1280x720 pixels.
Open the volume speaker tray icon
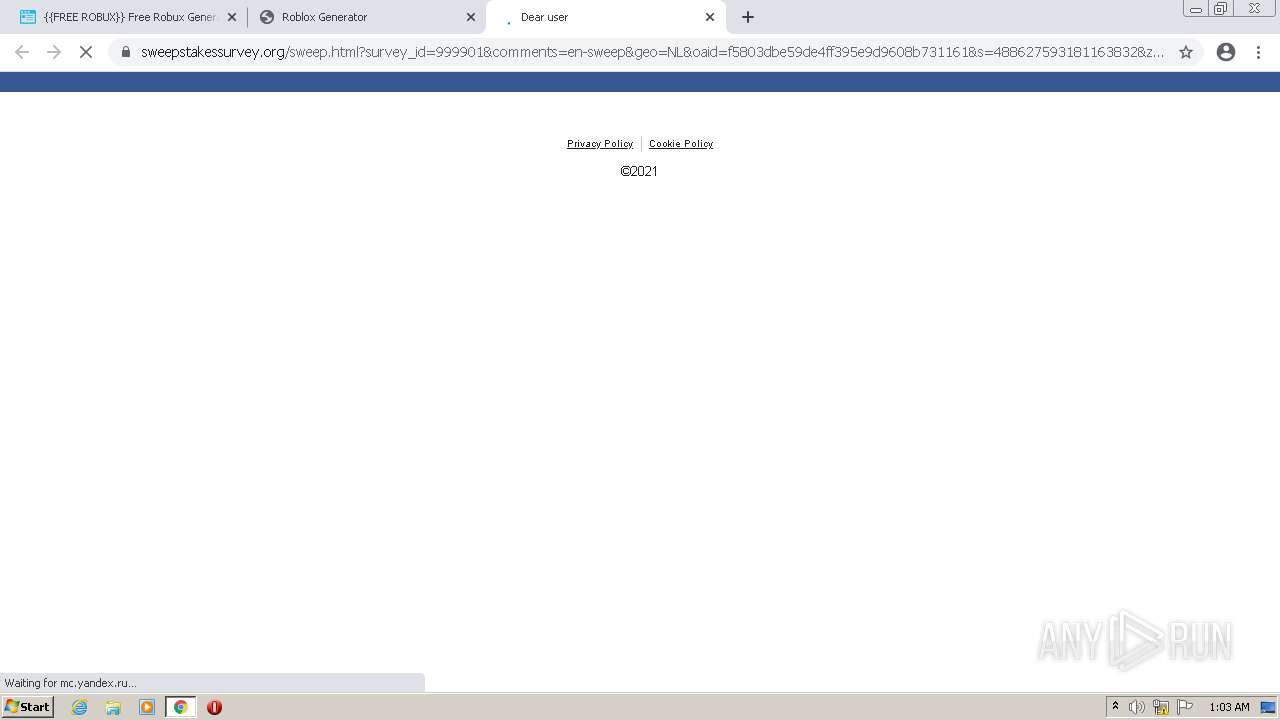coord(1137,707)
